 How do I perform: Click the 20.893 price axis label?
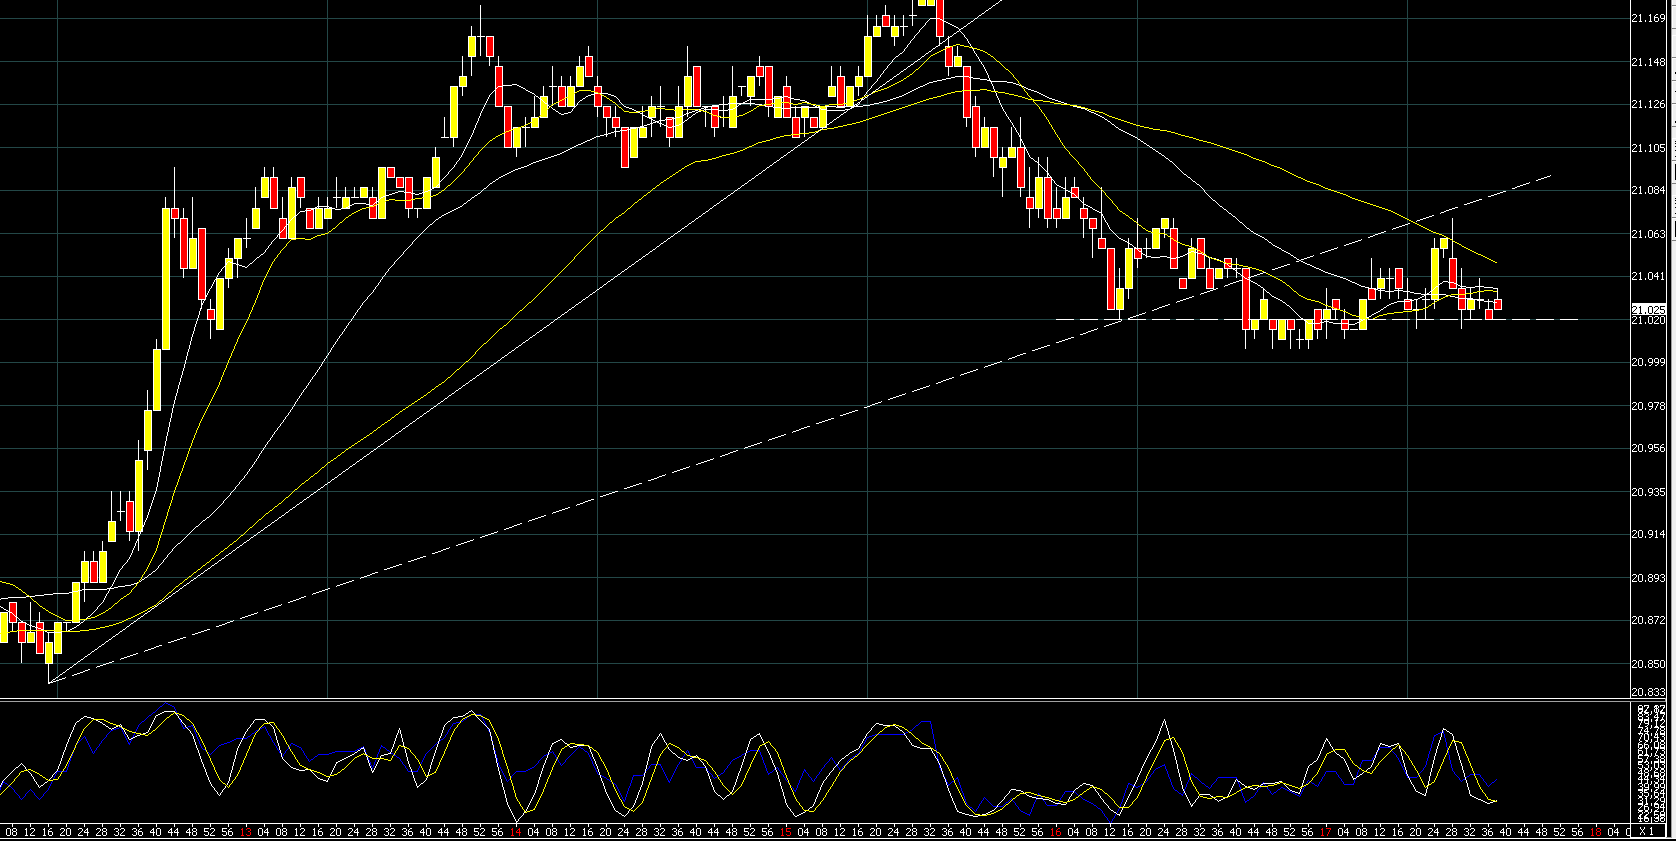coord(1648,578)
